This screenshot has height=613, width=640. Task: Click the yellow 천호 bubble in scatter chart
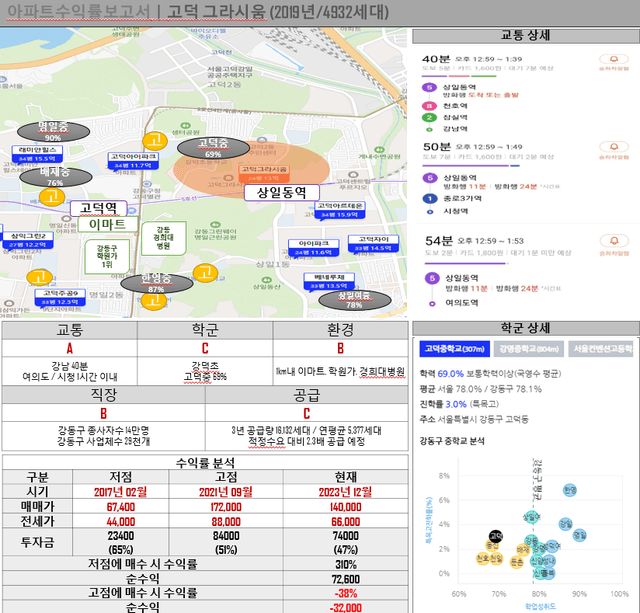coord(483,558)
